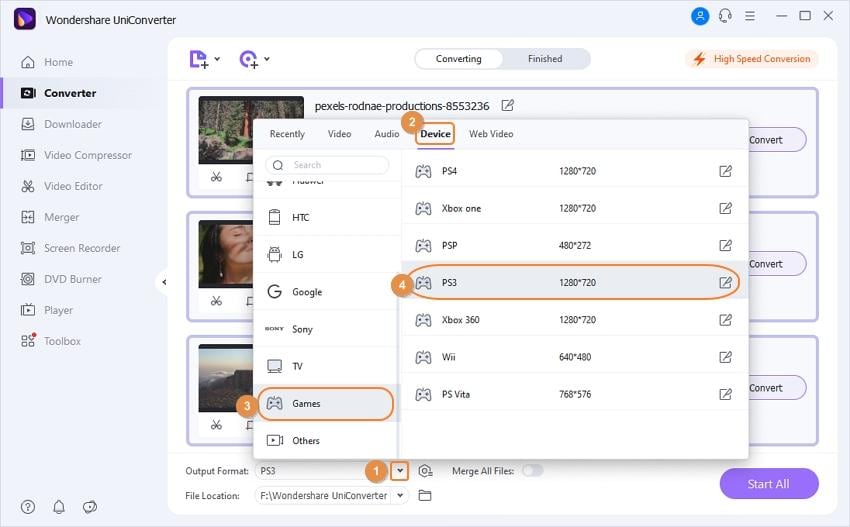Switch to the Finished tab

point(545,59)
